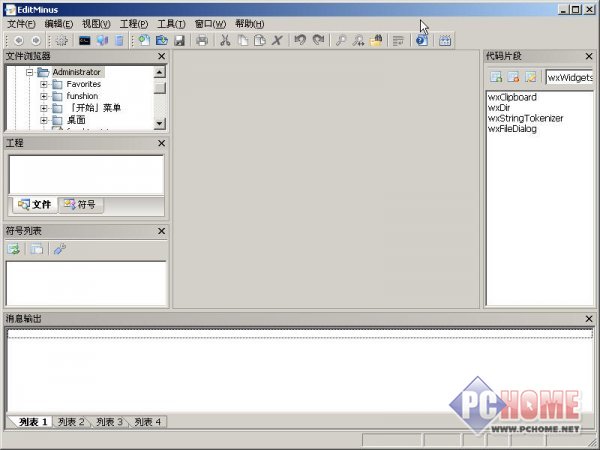Select wxStringTokenizer snippet

525,118
